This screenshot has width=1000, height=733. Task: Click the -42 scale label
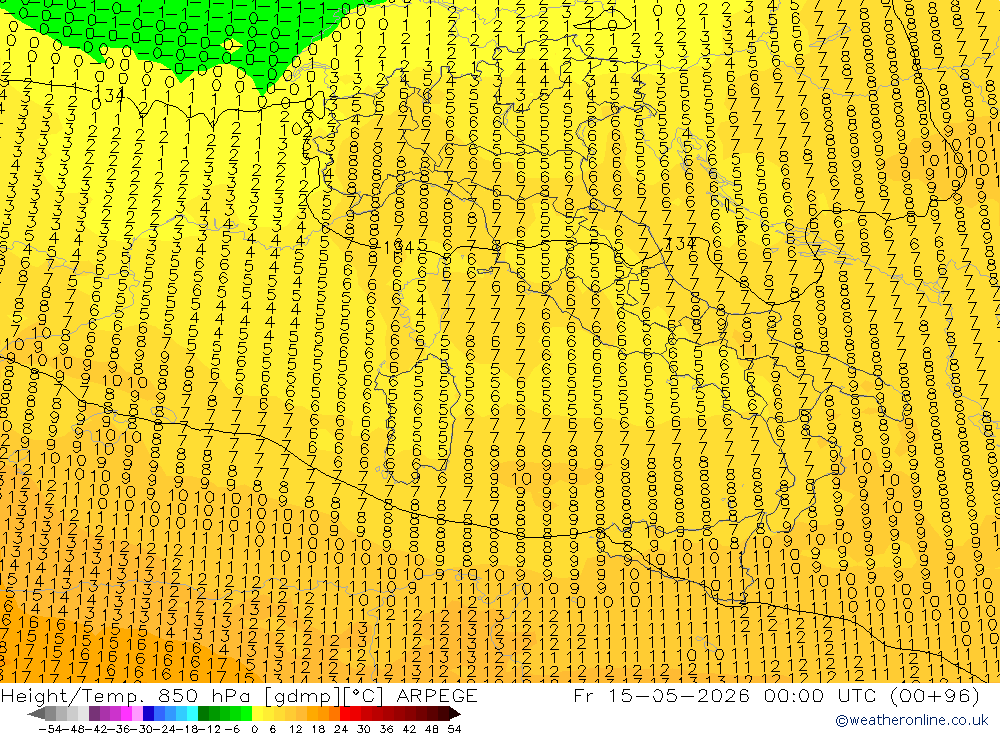[97, 729]
